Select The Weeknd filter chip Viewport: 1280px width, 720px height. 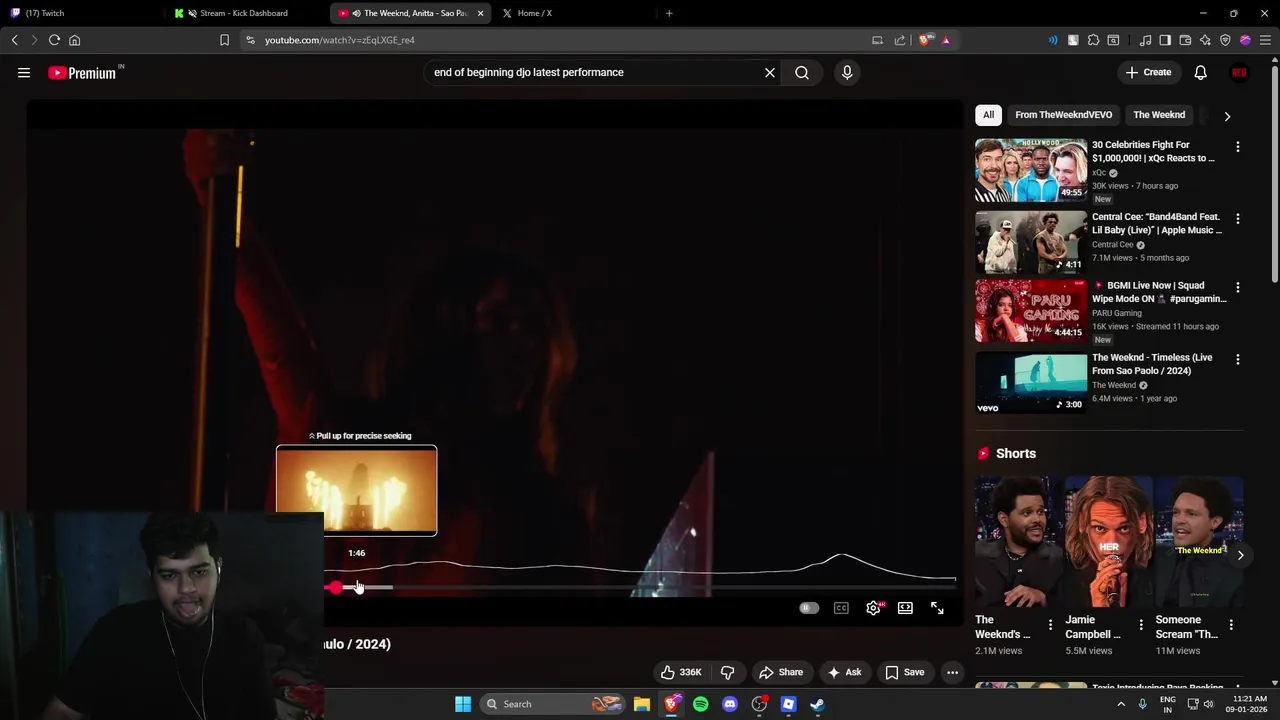tap(1159, 115)
